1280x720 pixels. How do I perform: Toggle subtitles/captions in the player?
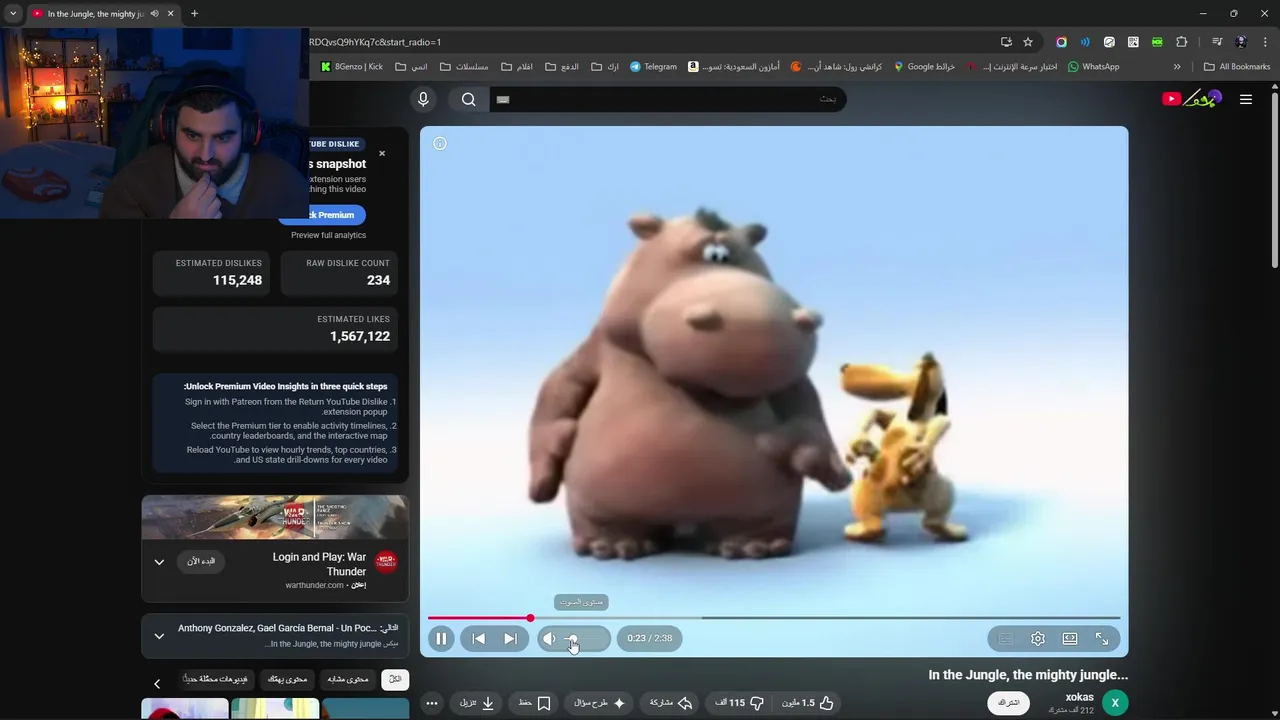click(1006, 638)
